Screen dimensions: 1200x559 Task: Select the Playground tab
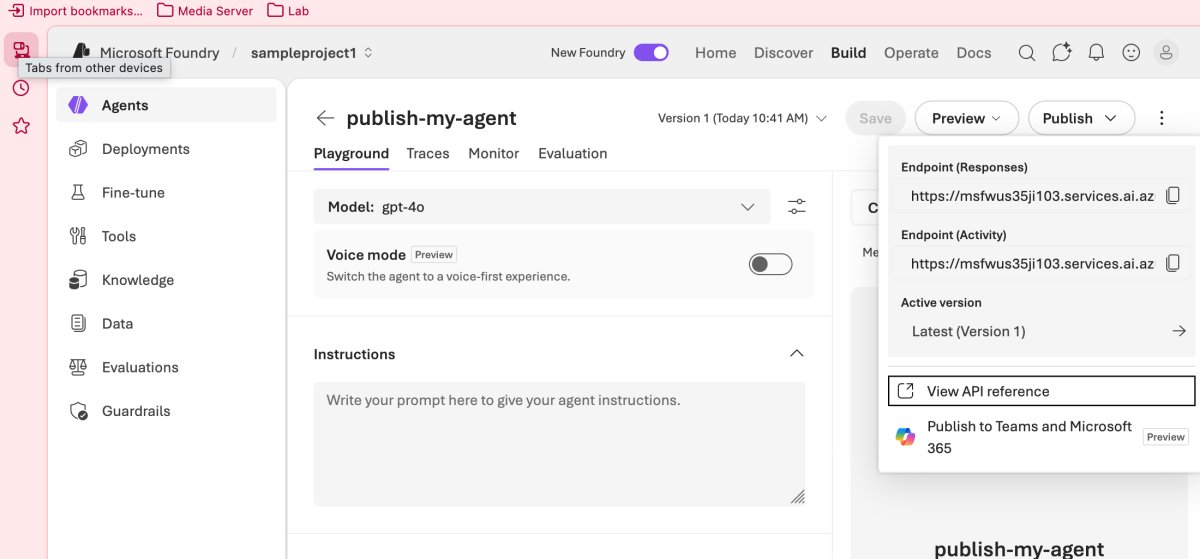[x=351, y=153]
